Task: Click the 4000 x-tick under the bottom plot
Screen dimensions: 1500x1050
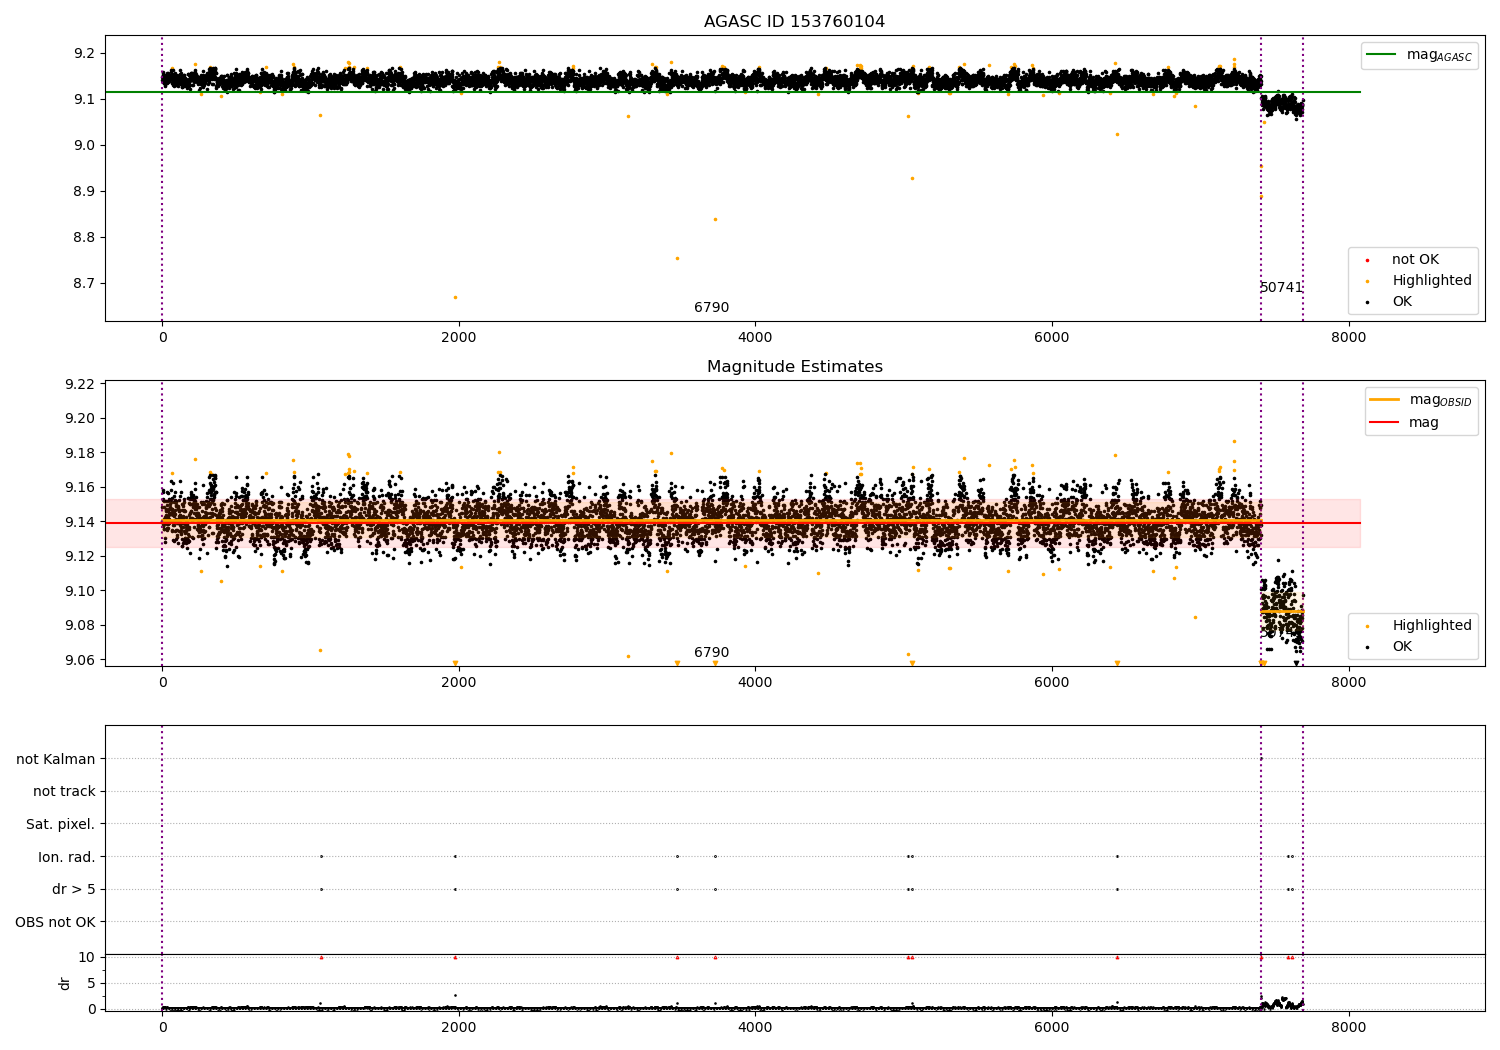Action: click(x=755, y=1028)
